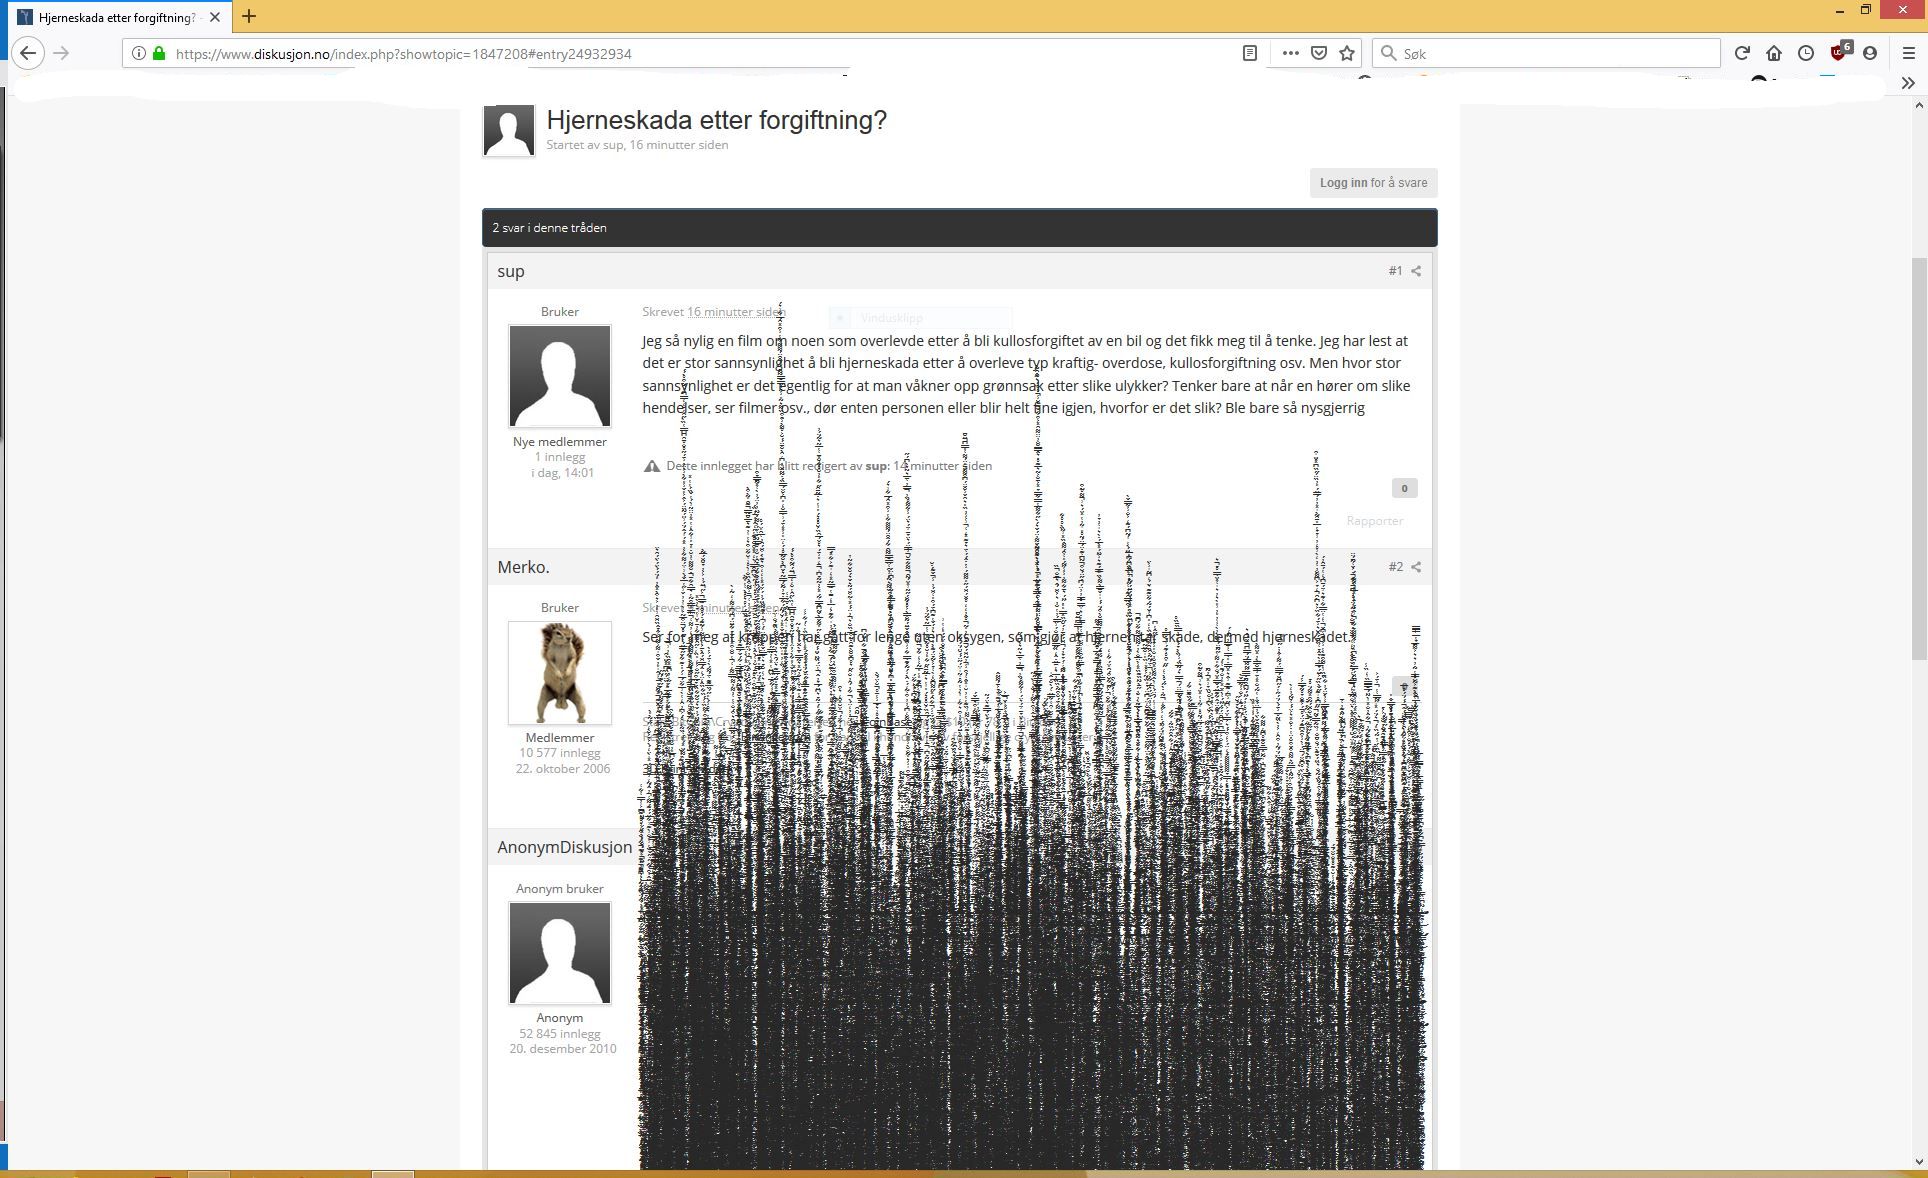The width and height of the screenshot is (1928, 1178).
Task: Share post #1 via share icon
Action: [1416, 271]
